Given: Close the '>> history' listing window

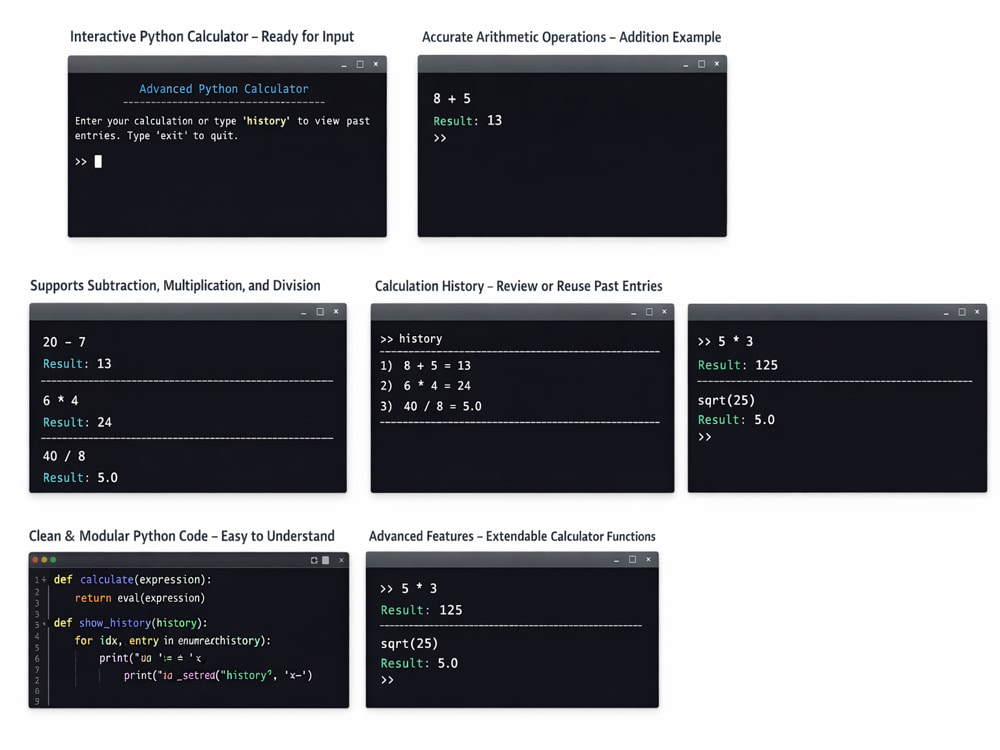Looking at the screenshot, I should tap(665, 311).
